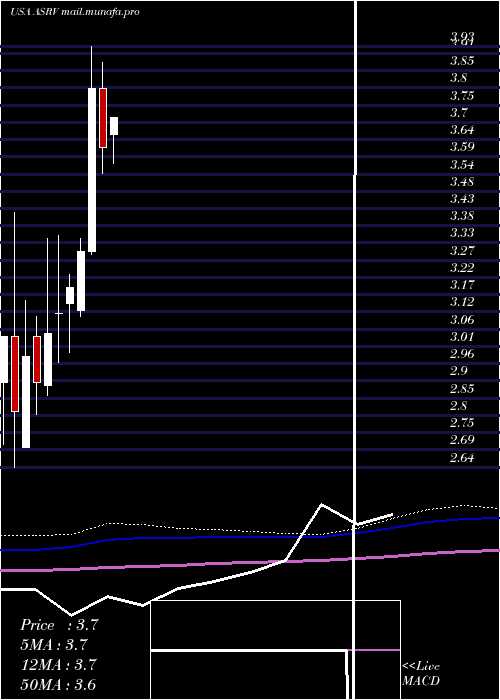Click the 2.8 price axis label

click(458, 406)
